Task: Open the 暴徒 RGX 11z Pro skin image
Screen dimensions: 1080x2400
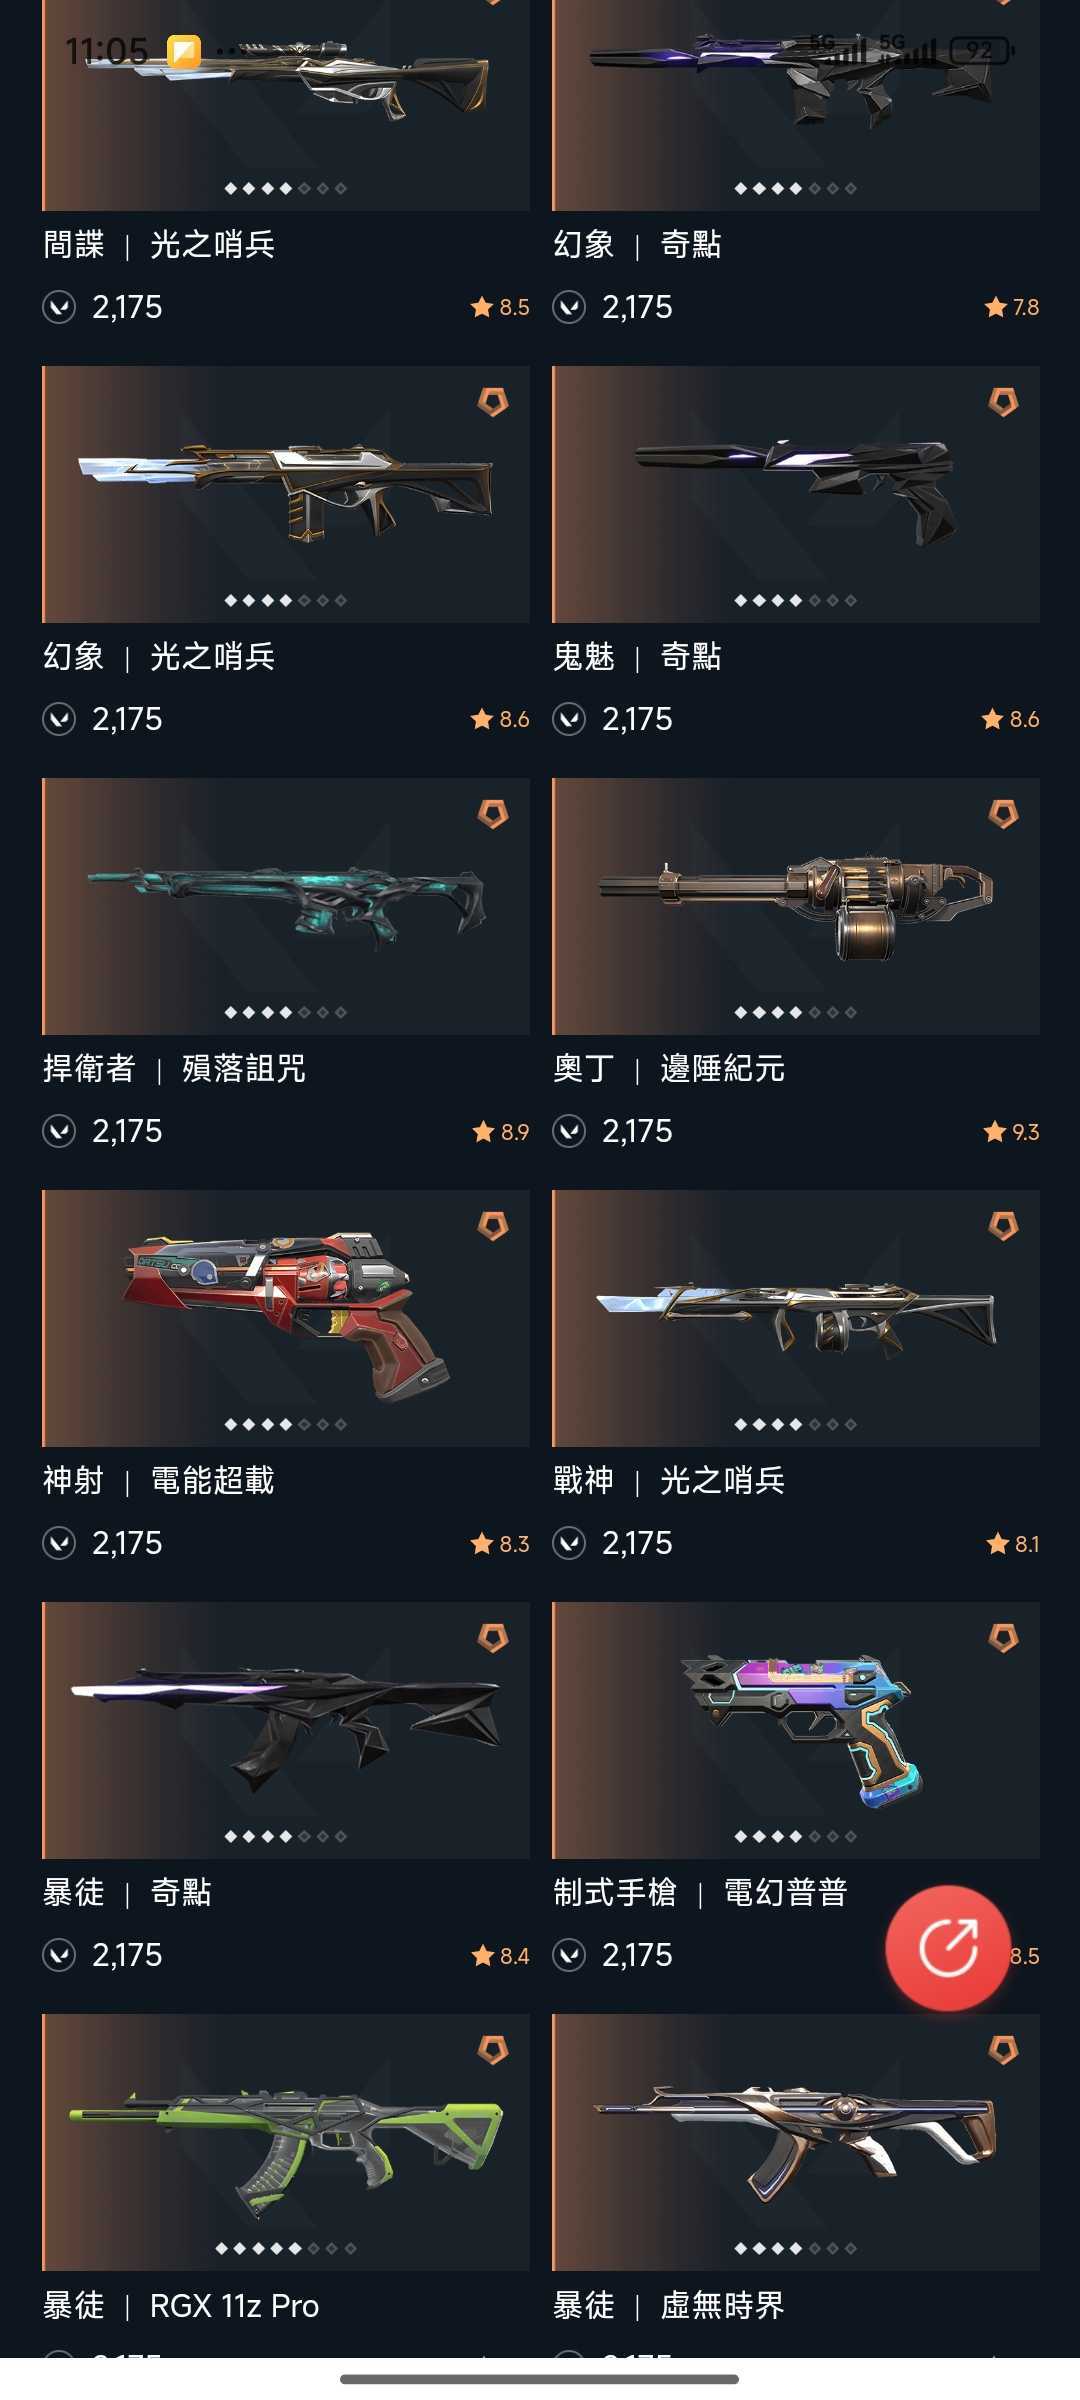Action: click(286, 2142)
